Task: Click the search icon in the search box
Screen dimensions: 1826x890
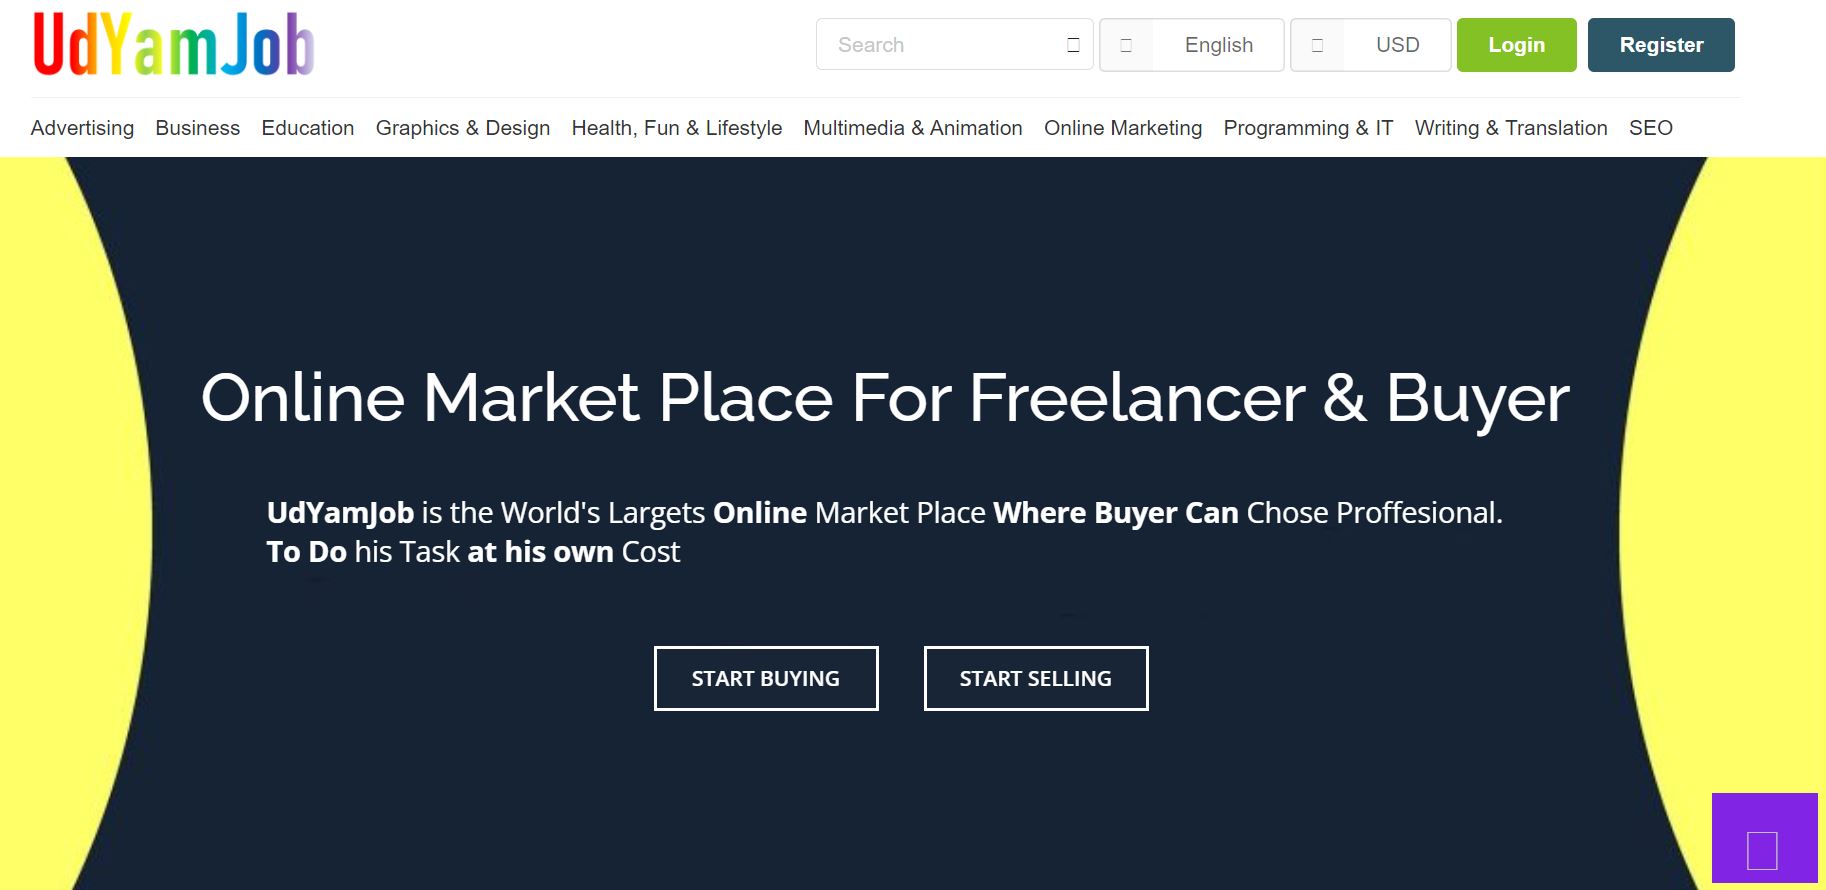Action: (x=1073, y=45)
